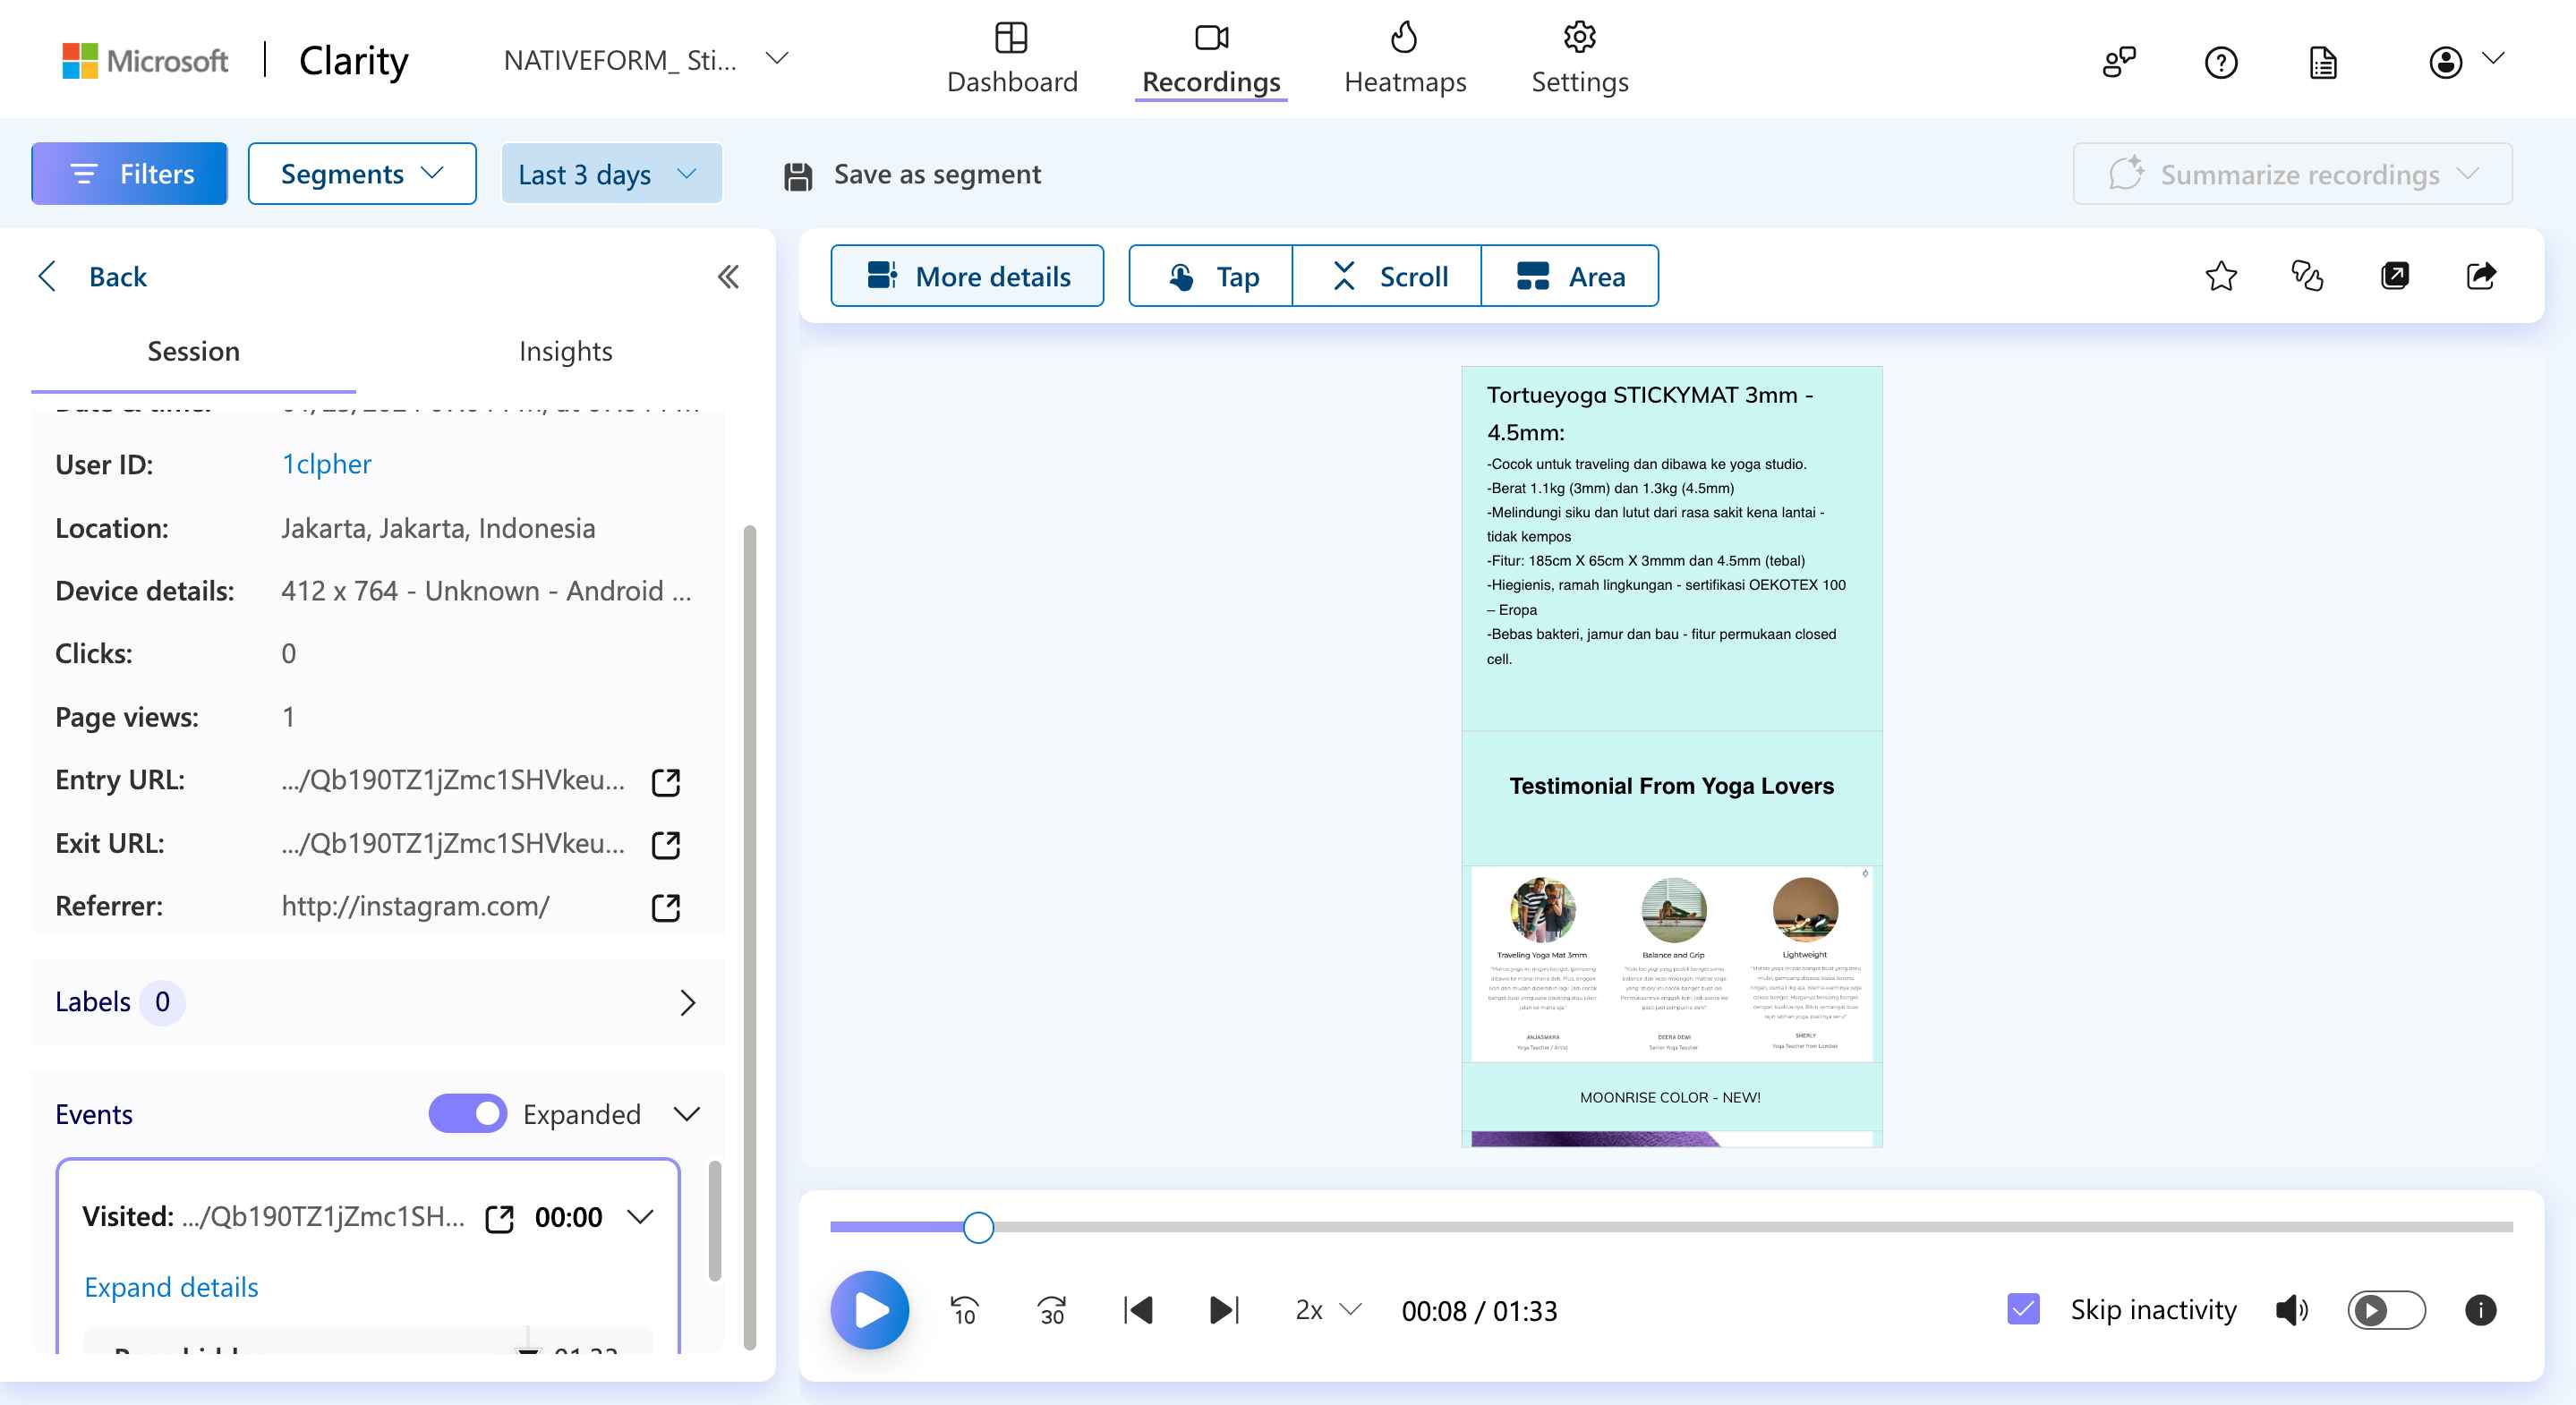
Task: Open recording in fullscreen view
Action: point(2396,276)
